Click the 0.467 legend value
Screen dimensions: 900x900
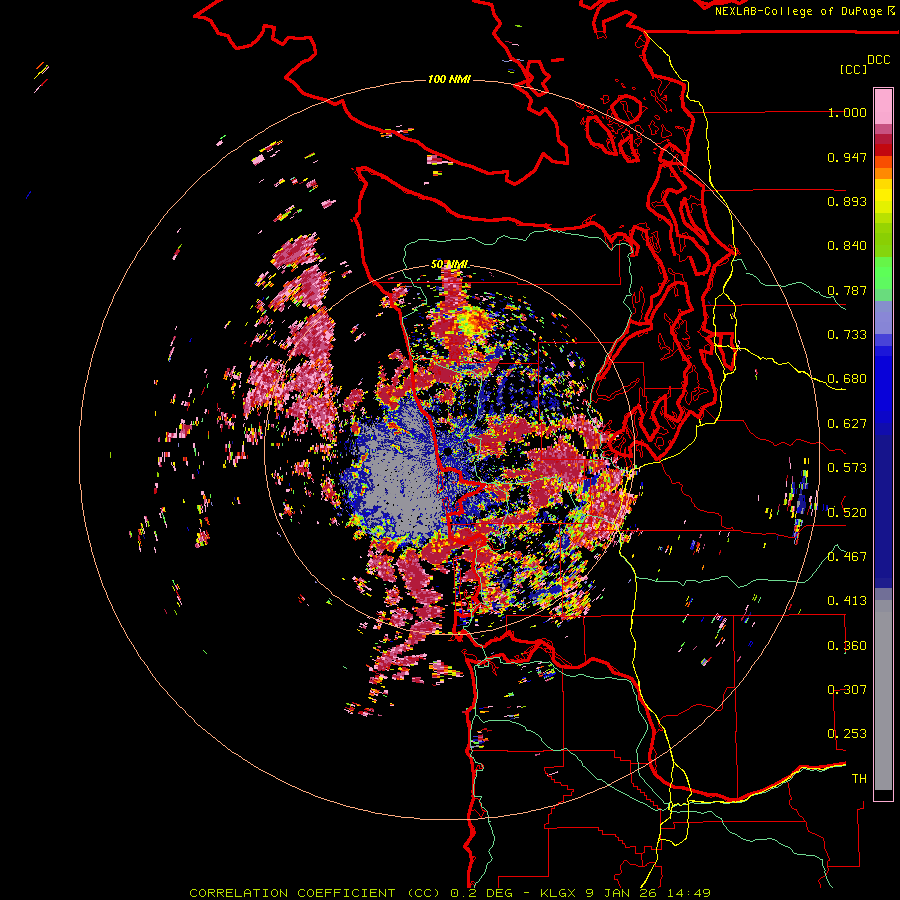click(847, 557)
